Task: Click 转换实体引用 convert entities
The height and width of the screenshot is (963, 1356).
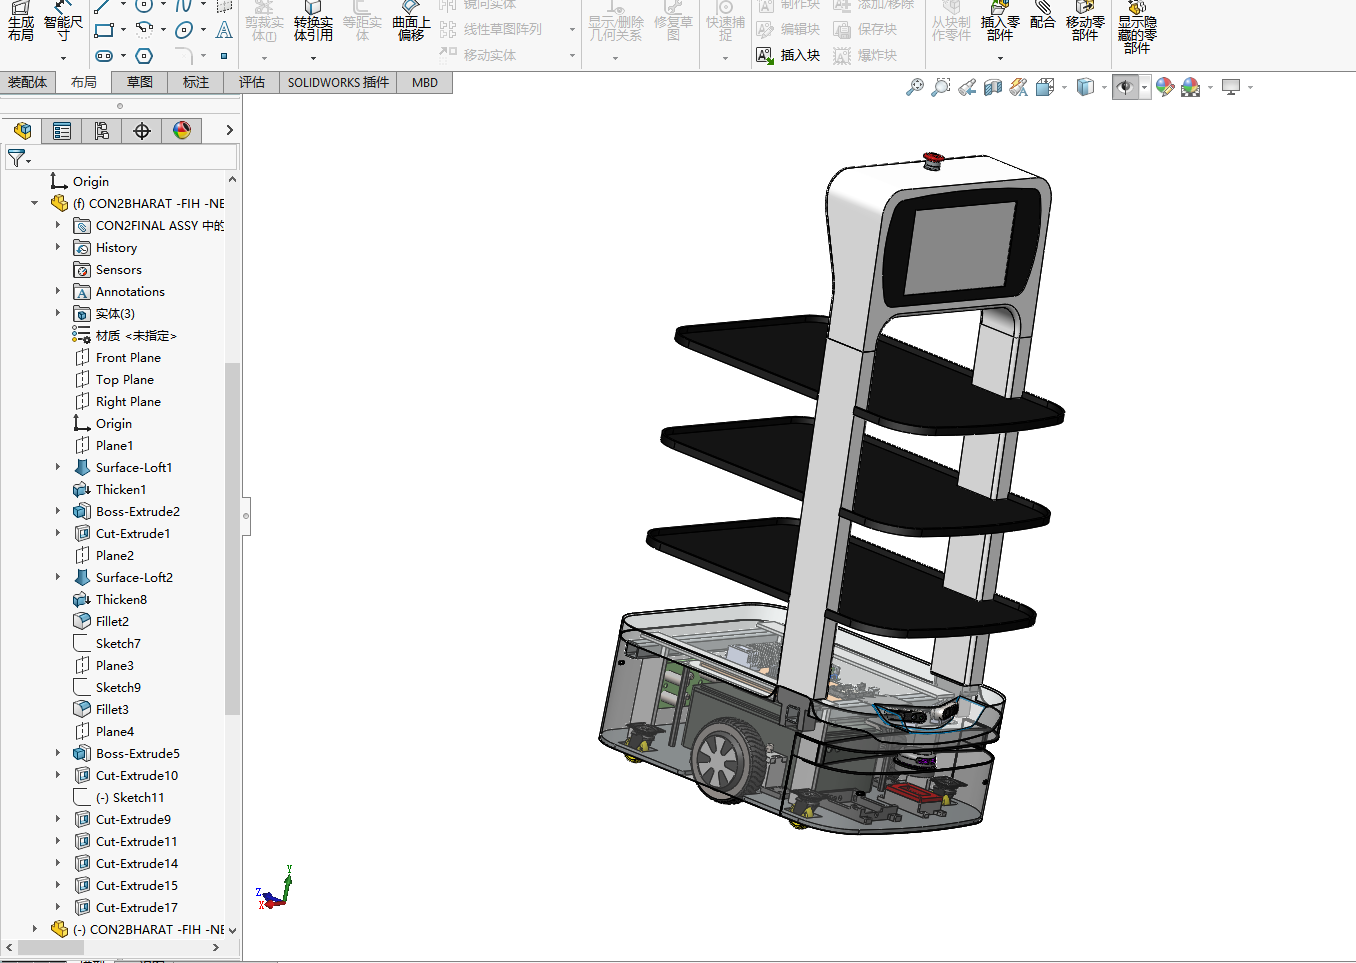Action: [313, 22]
